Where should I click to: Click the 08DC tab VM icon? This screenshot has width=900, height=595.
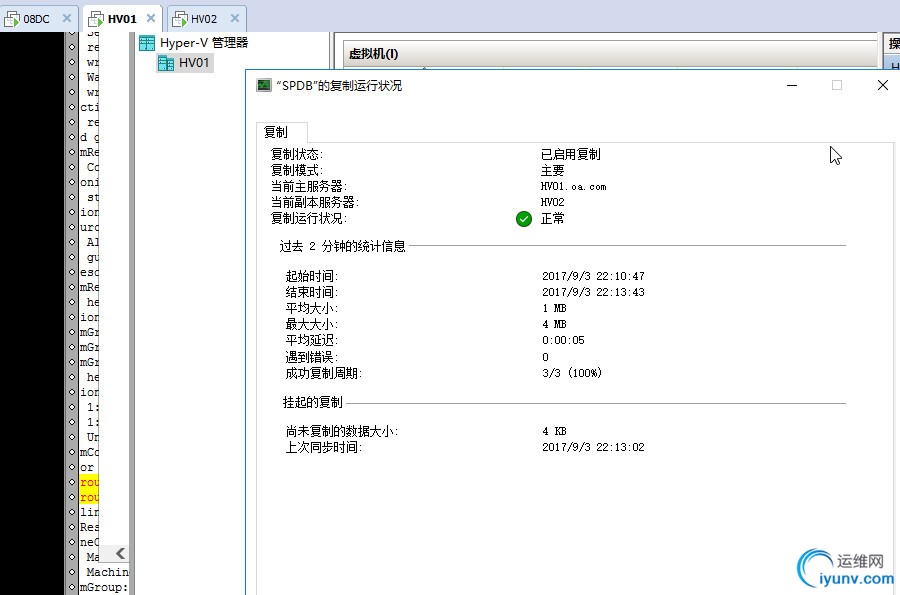point(12,20)
